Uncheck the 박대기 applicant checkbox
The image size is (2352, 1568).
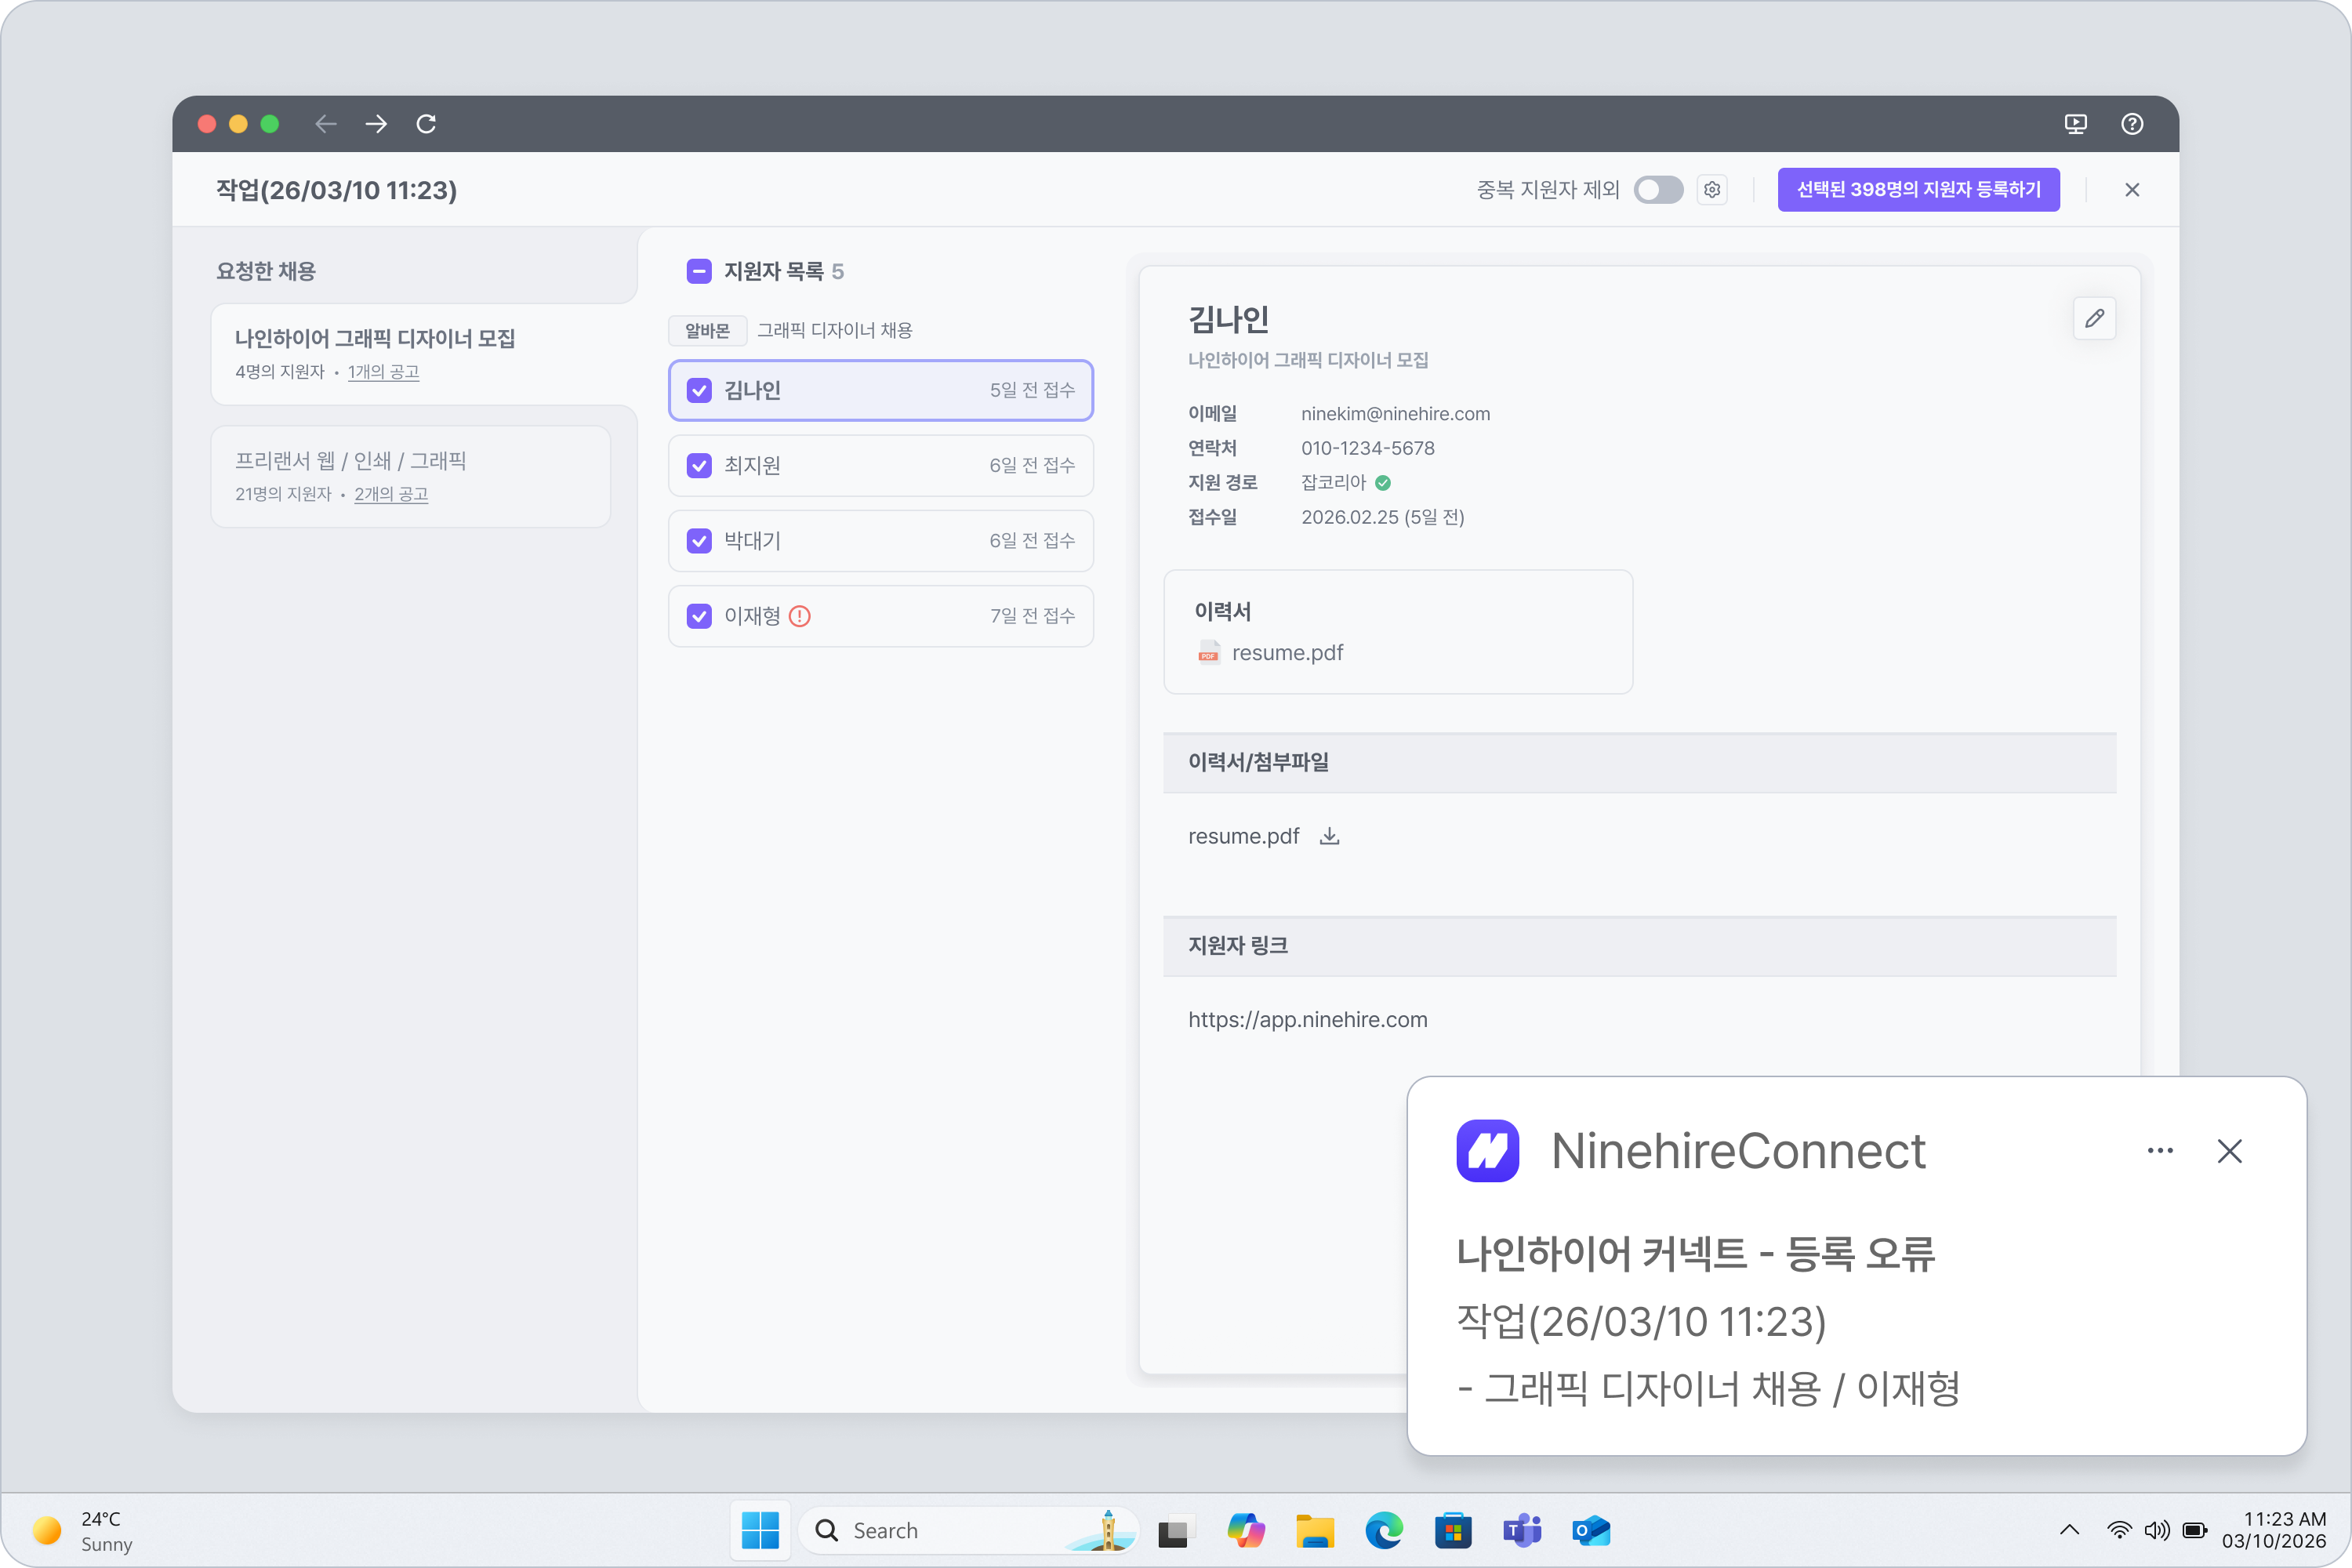[x=699, y=541]
